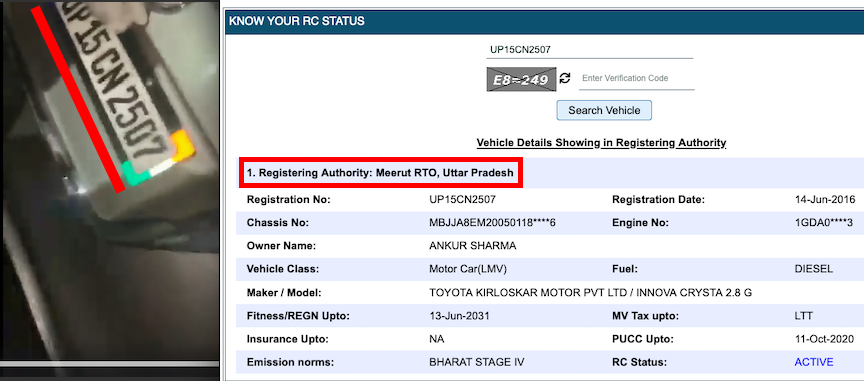
Task: Refresh the captcha verification image
Action: (x=565, y=78)
